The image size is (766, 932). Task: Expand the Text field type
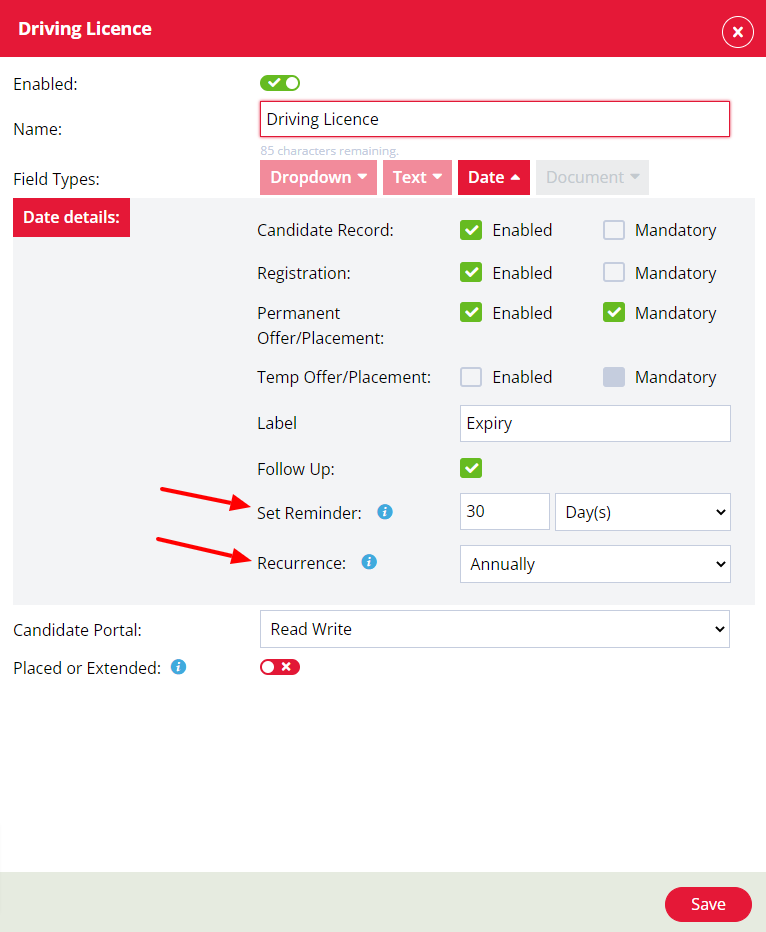[x=417, y=177]
